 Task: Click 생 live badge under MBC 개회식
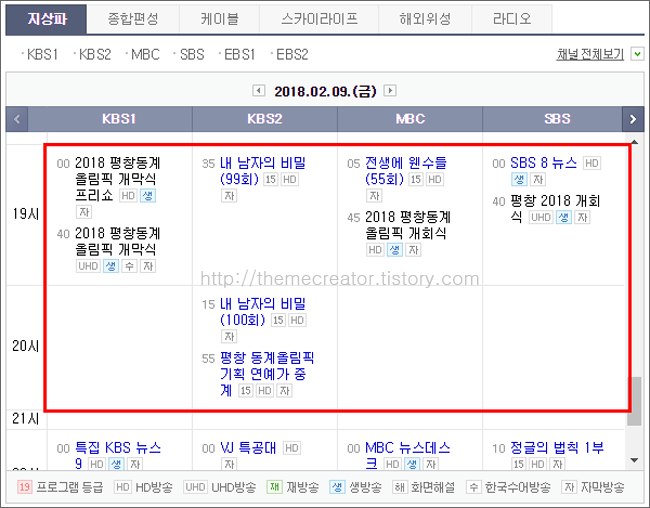[x=395, y=250]
